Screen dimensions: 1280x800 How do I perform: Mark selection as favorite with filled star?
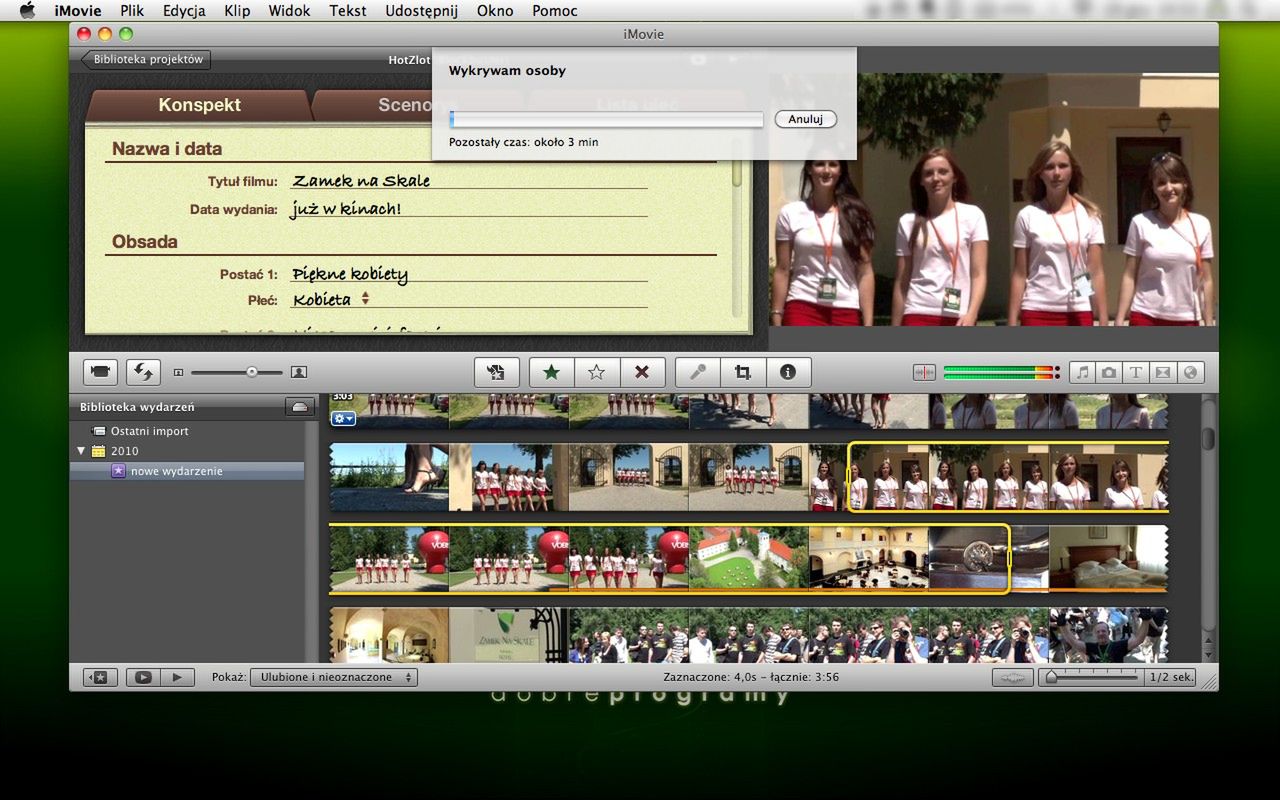pos(551,372)
